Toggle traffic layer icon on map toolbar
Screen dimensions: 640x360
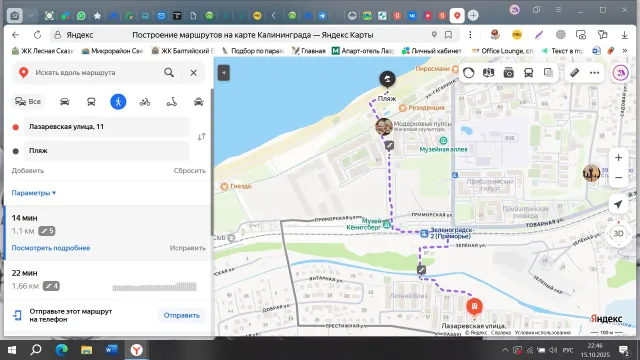469,73
